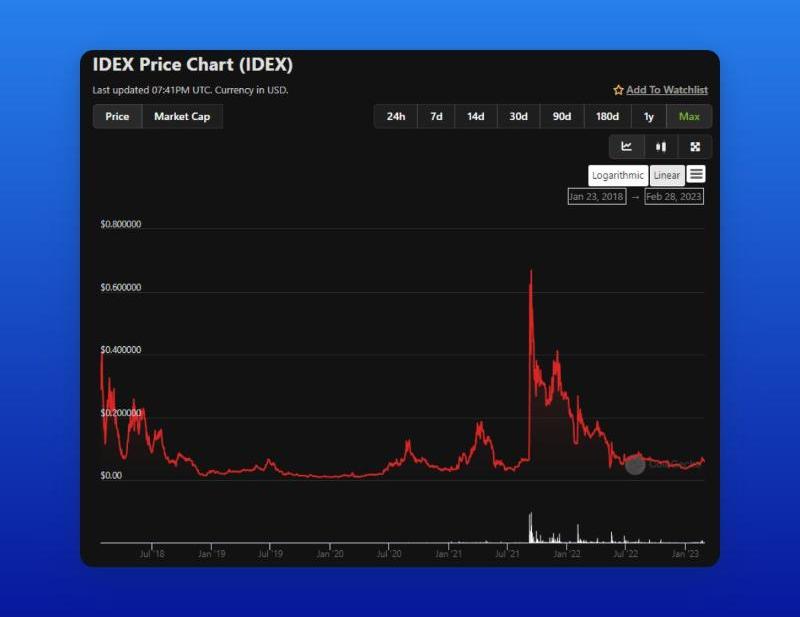Click the watchlist star icon
This screenshot has width=800, height=617.
(618, 90)
